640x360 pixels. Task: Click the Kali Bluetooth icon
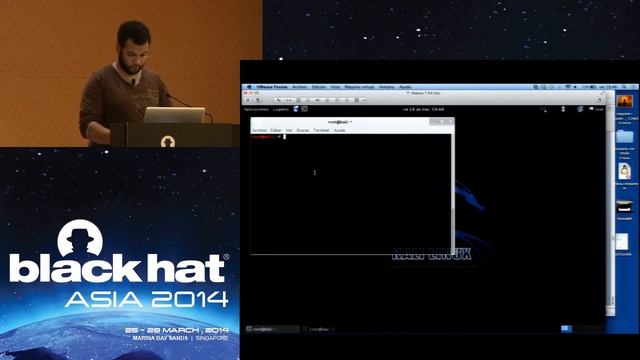click(x=563, y=109)
